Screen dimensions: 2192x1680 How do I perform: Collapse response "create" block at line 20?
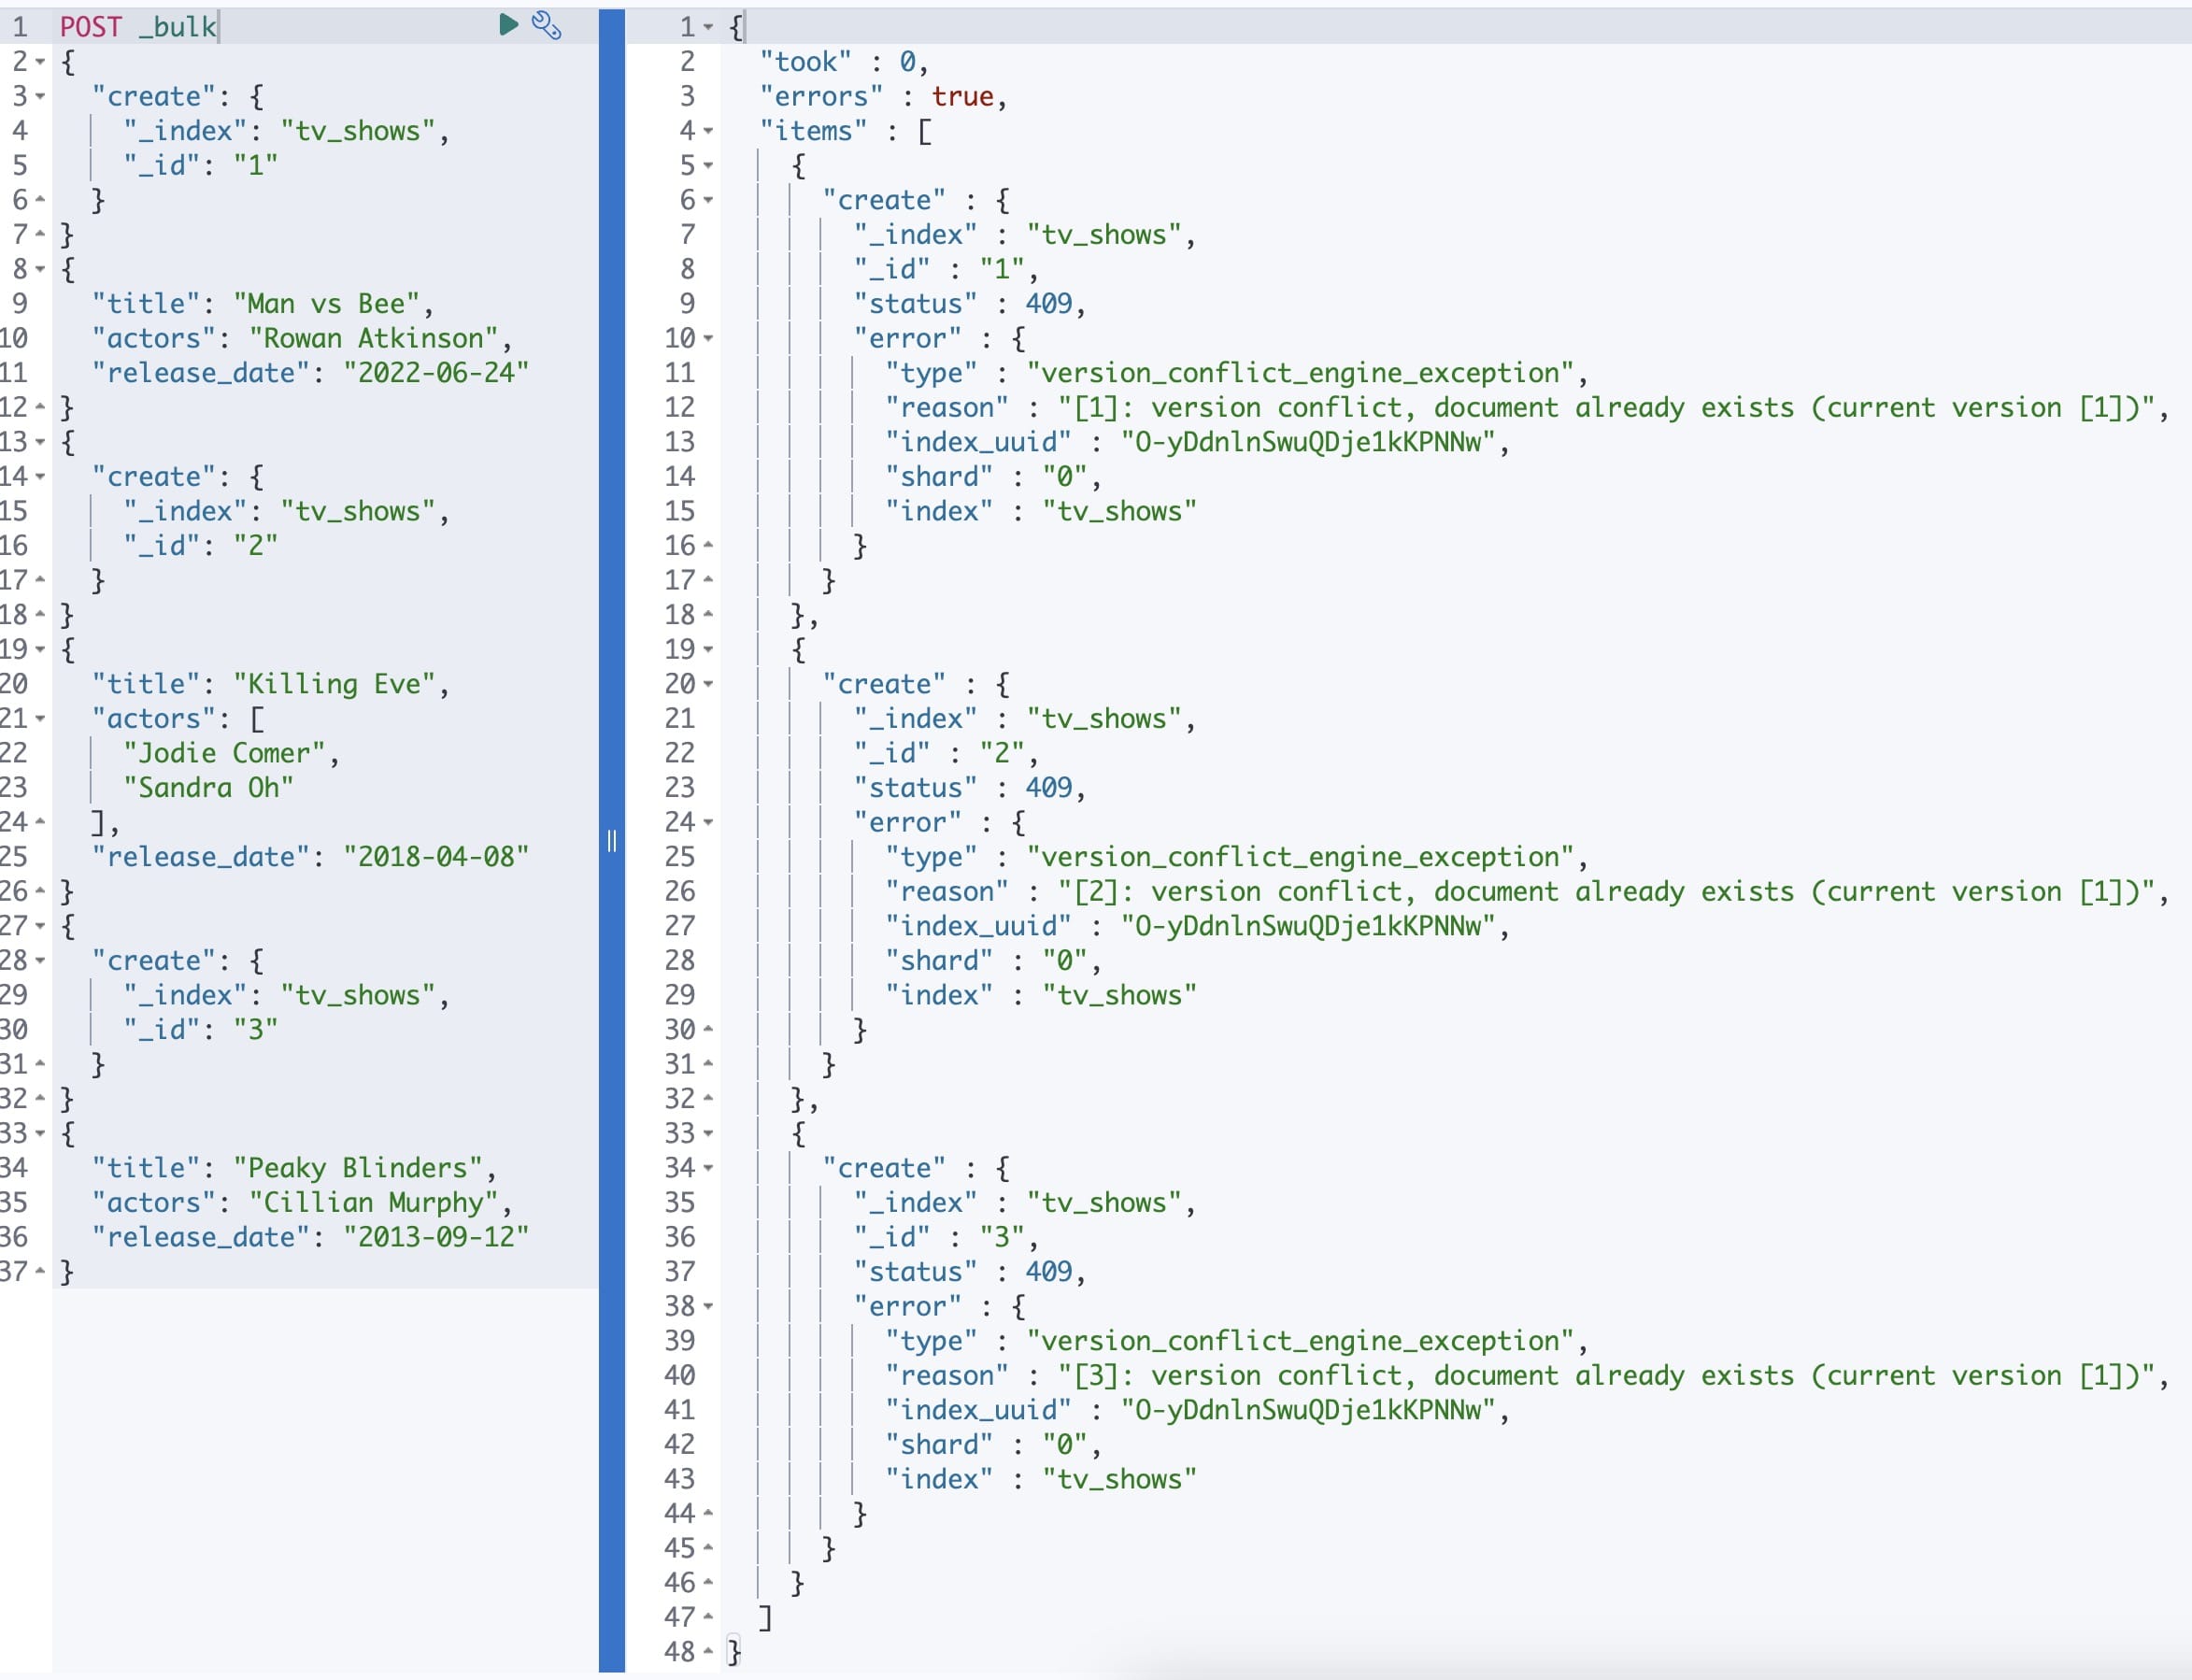pyautogui.click(x=708, y=684)
